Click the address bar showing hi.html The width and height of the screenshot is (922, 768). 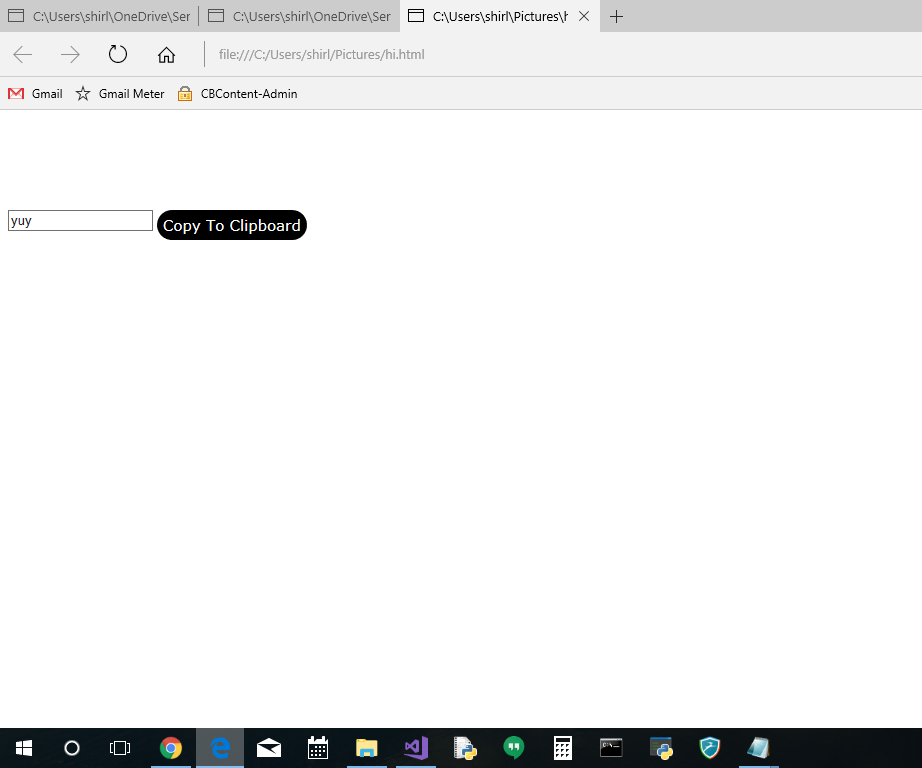coord(320,54)
